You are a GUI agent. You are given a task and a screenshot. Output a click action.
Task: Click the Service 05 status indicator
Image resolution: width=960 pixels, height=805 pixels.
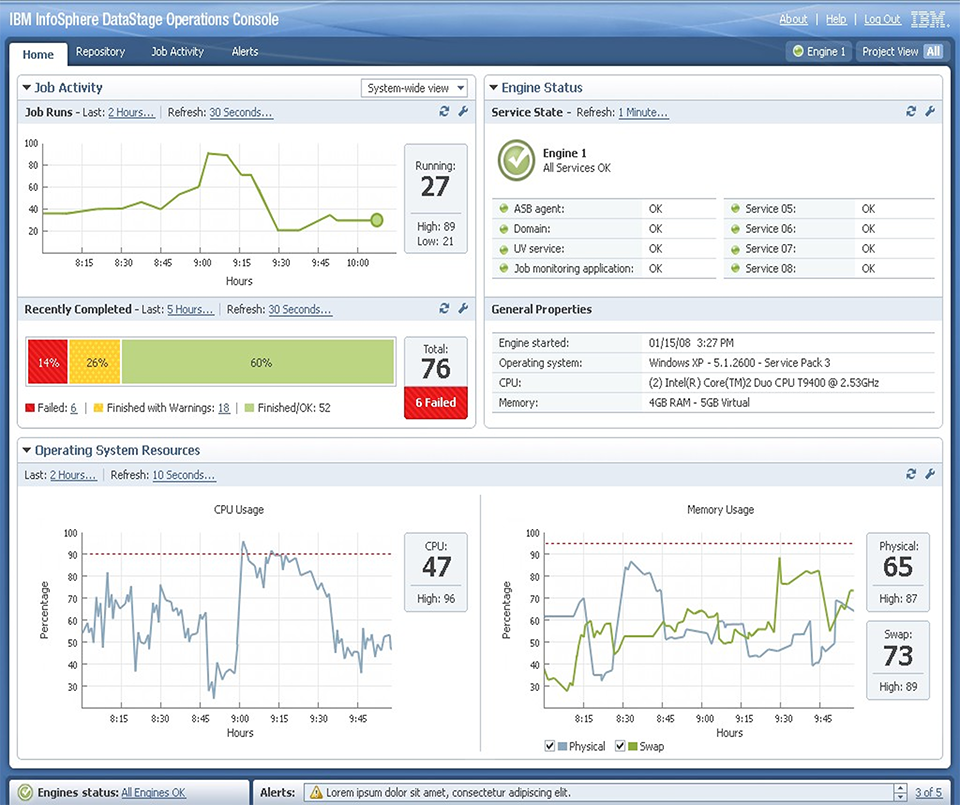tap(735, 209)
